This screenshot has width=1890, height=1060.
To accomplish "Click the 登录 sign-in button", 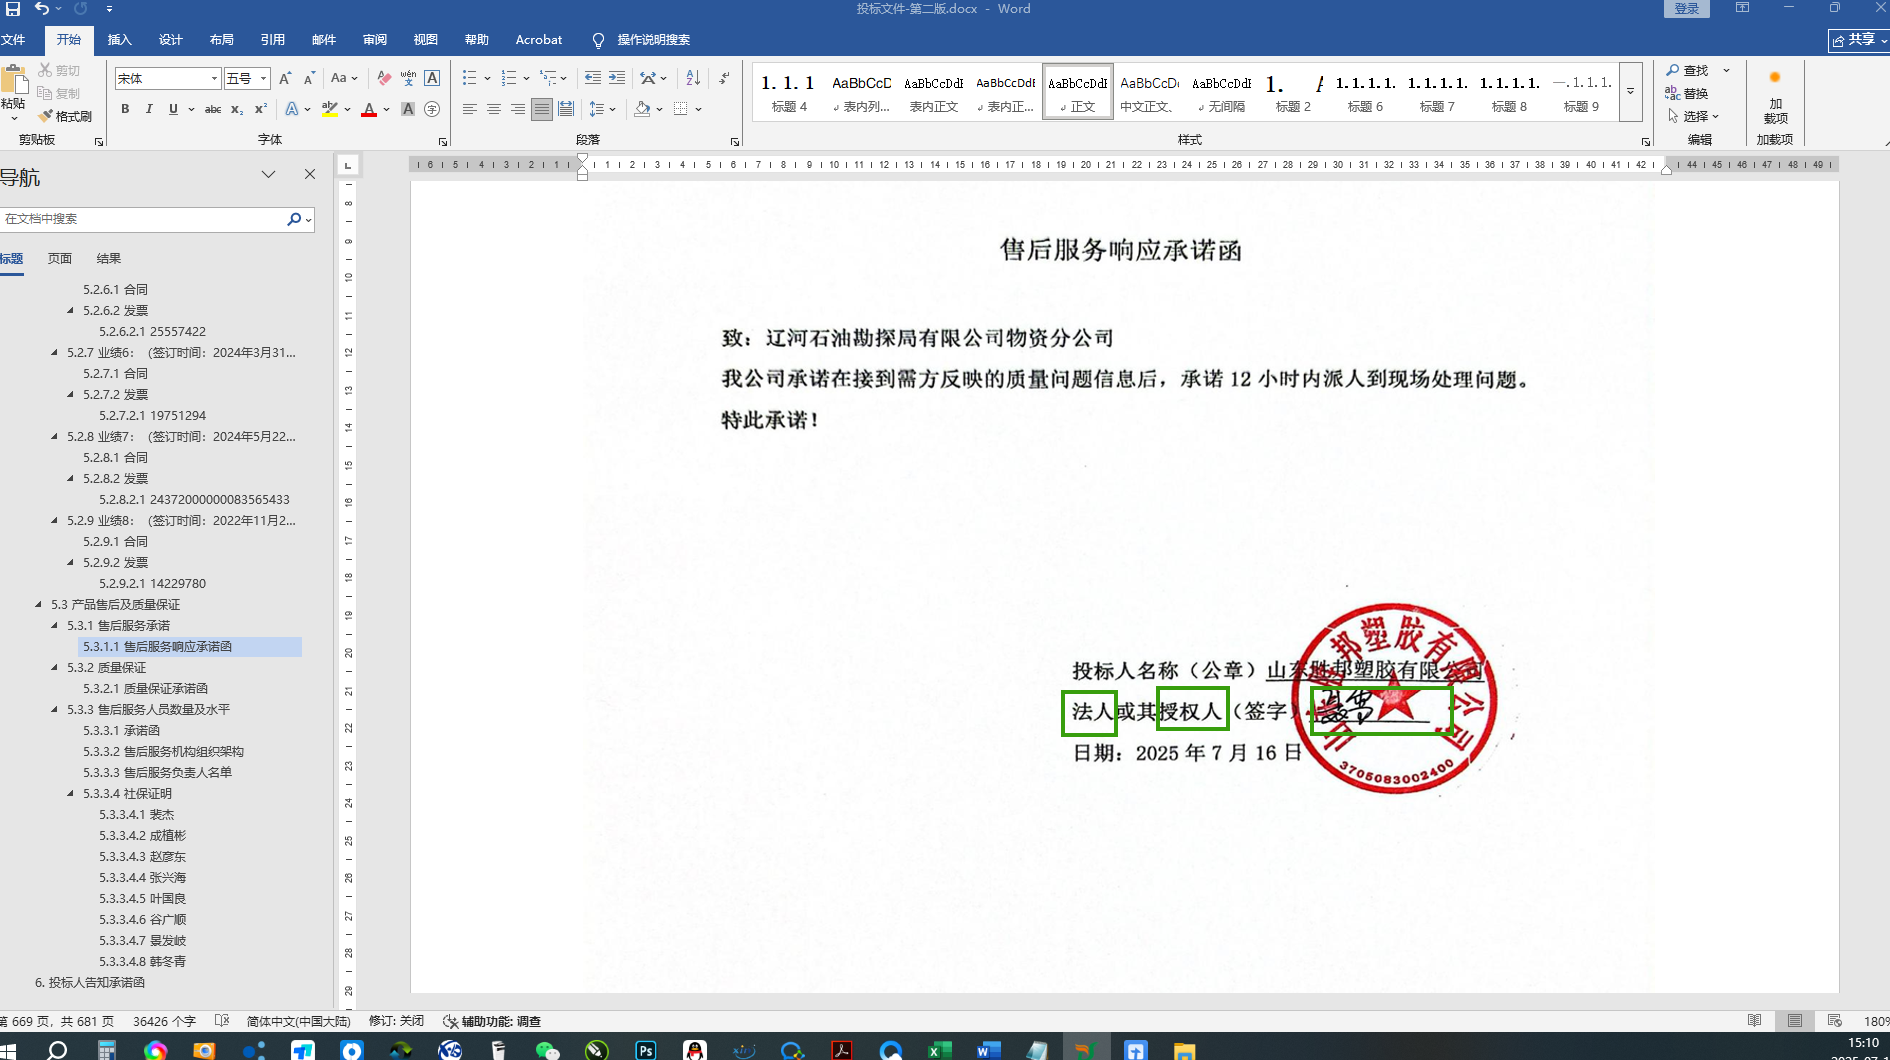I will [x=1687, y=9].
